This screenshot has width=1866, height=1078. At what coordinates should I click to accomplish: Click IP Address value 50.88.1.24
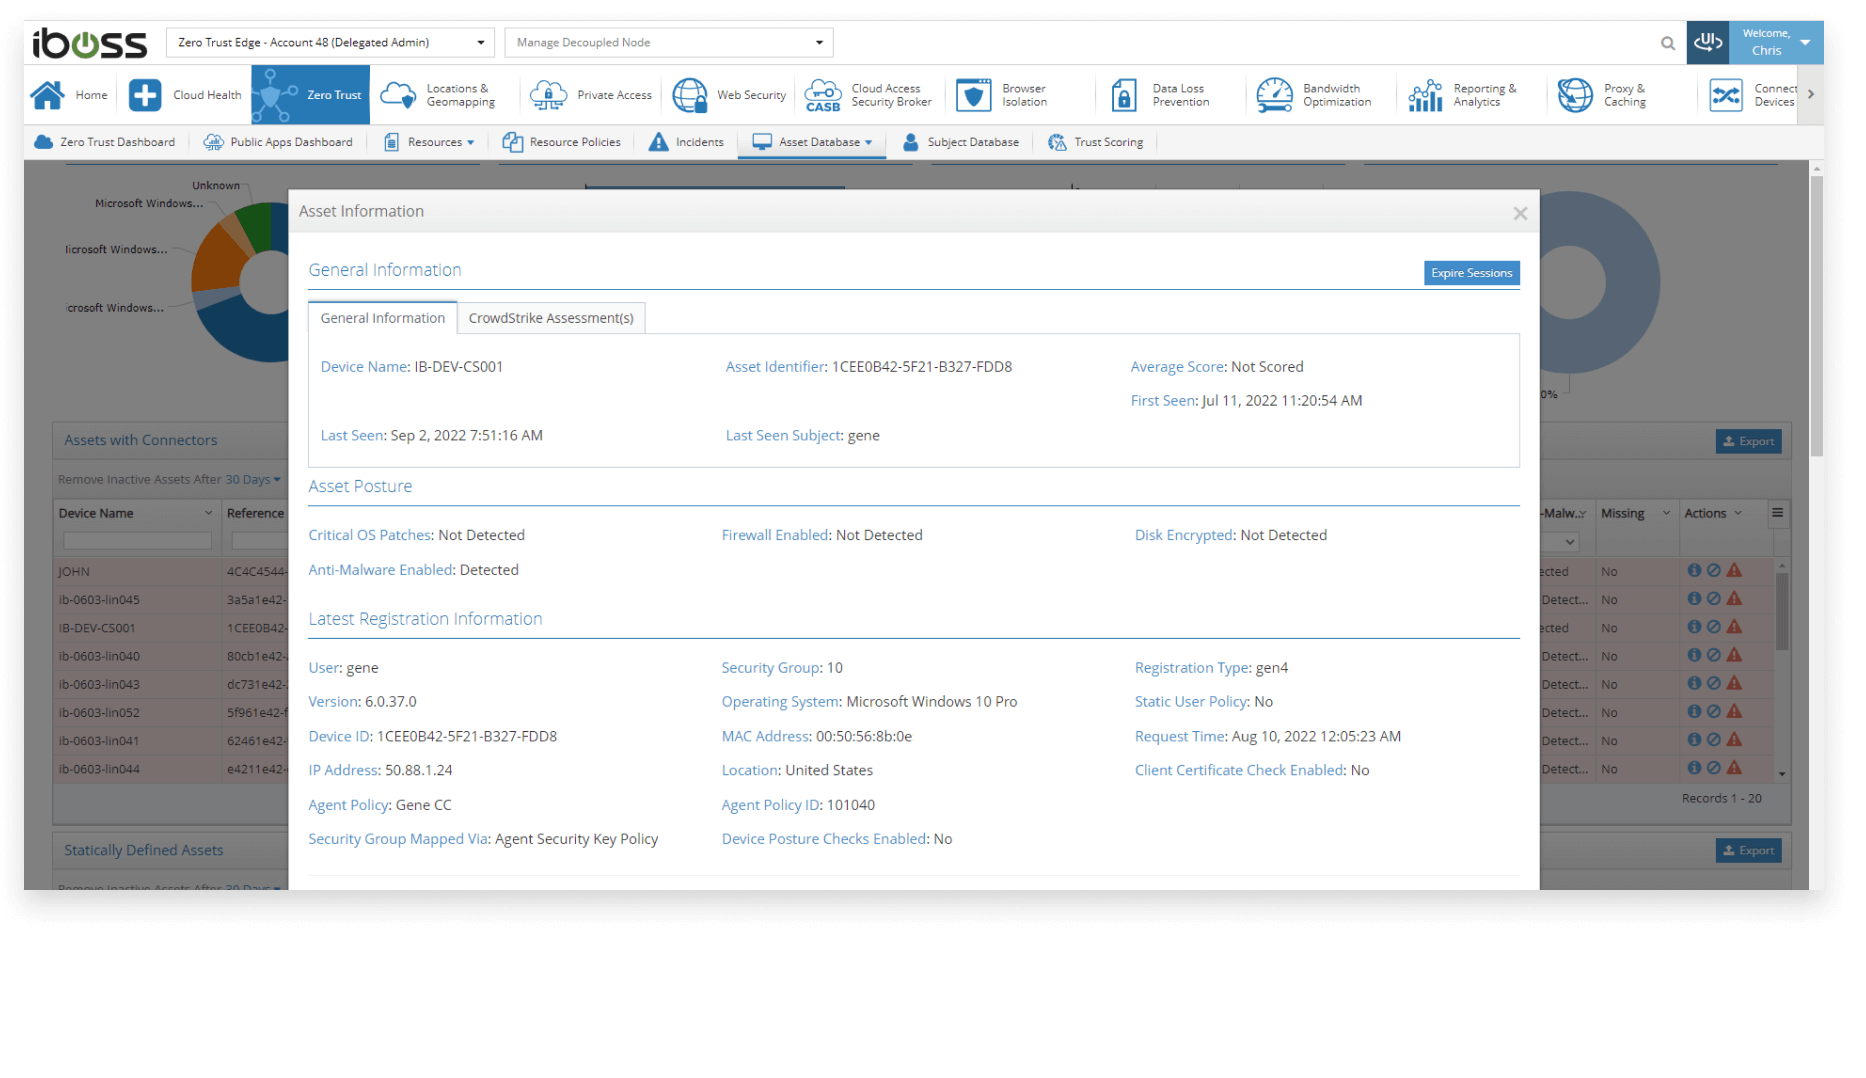click(x=419, y=770)
